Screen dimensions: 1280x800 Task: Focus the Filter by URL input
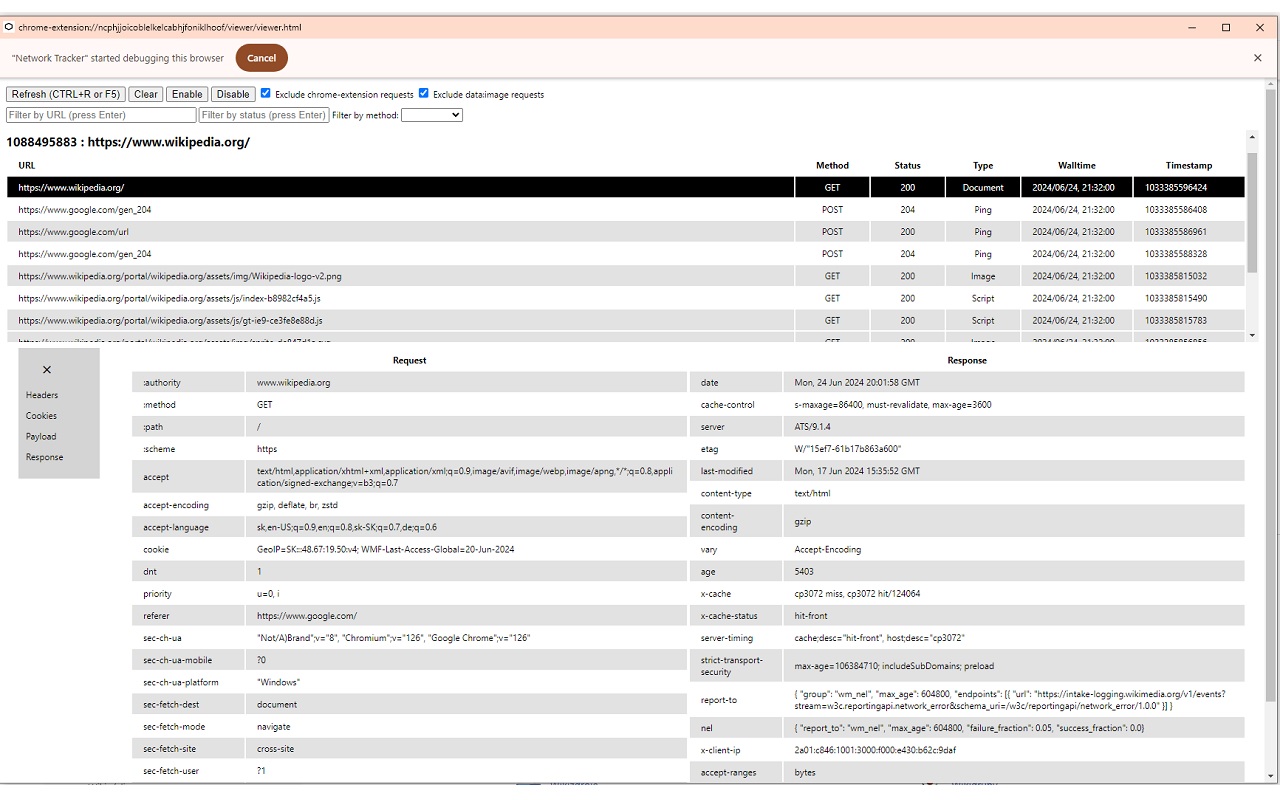[x=101, y=115]
